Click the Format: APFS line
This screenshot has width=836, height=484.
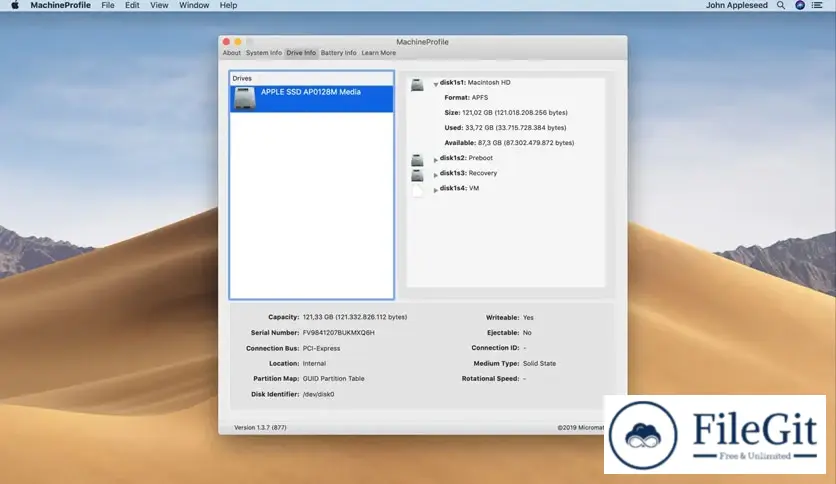[x=466, y=98]
